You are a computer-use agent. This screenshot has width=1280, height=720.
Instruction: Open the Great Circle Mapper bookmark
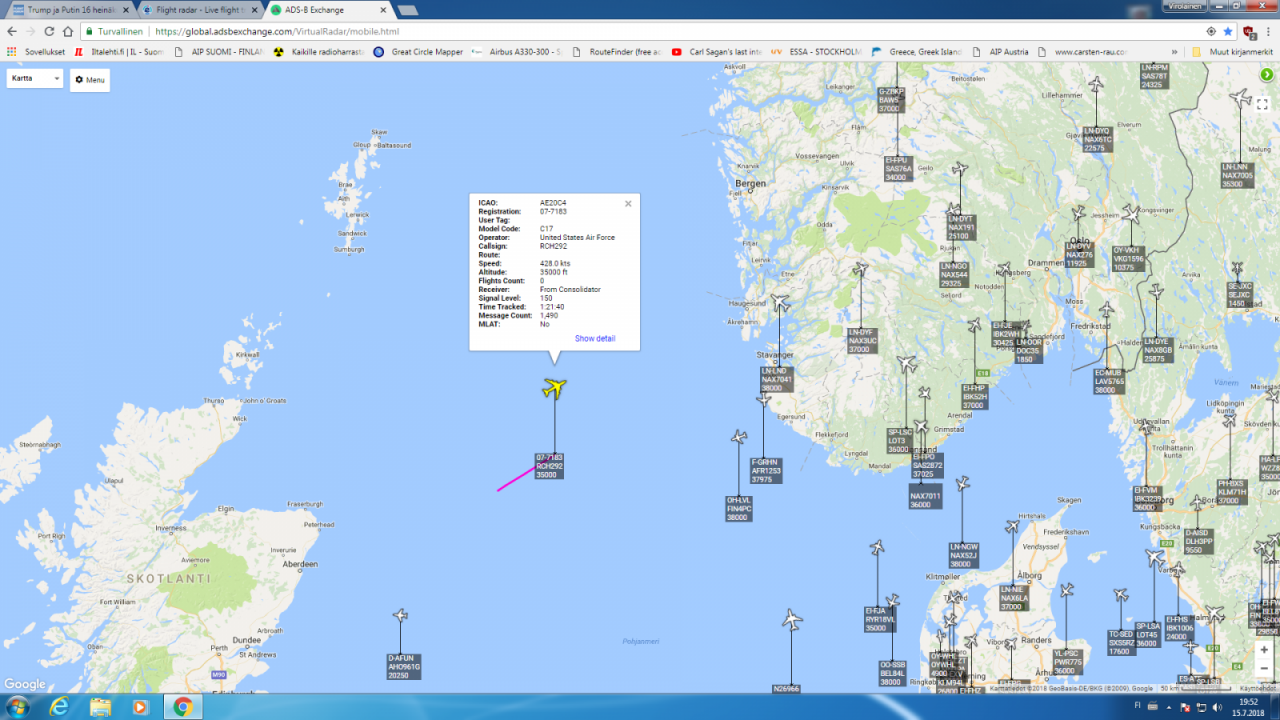[x=418, y=52]
